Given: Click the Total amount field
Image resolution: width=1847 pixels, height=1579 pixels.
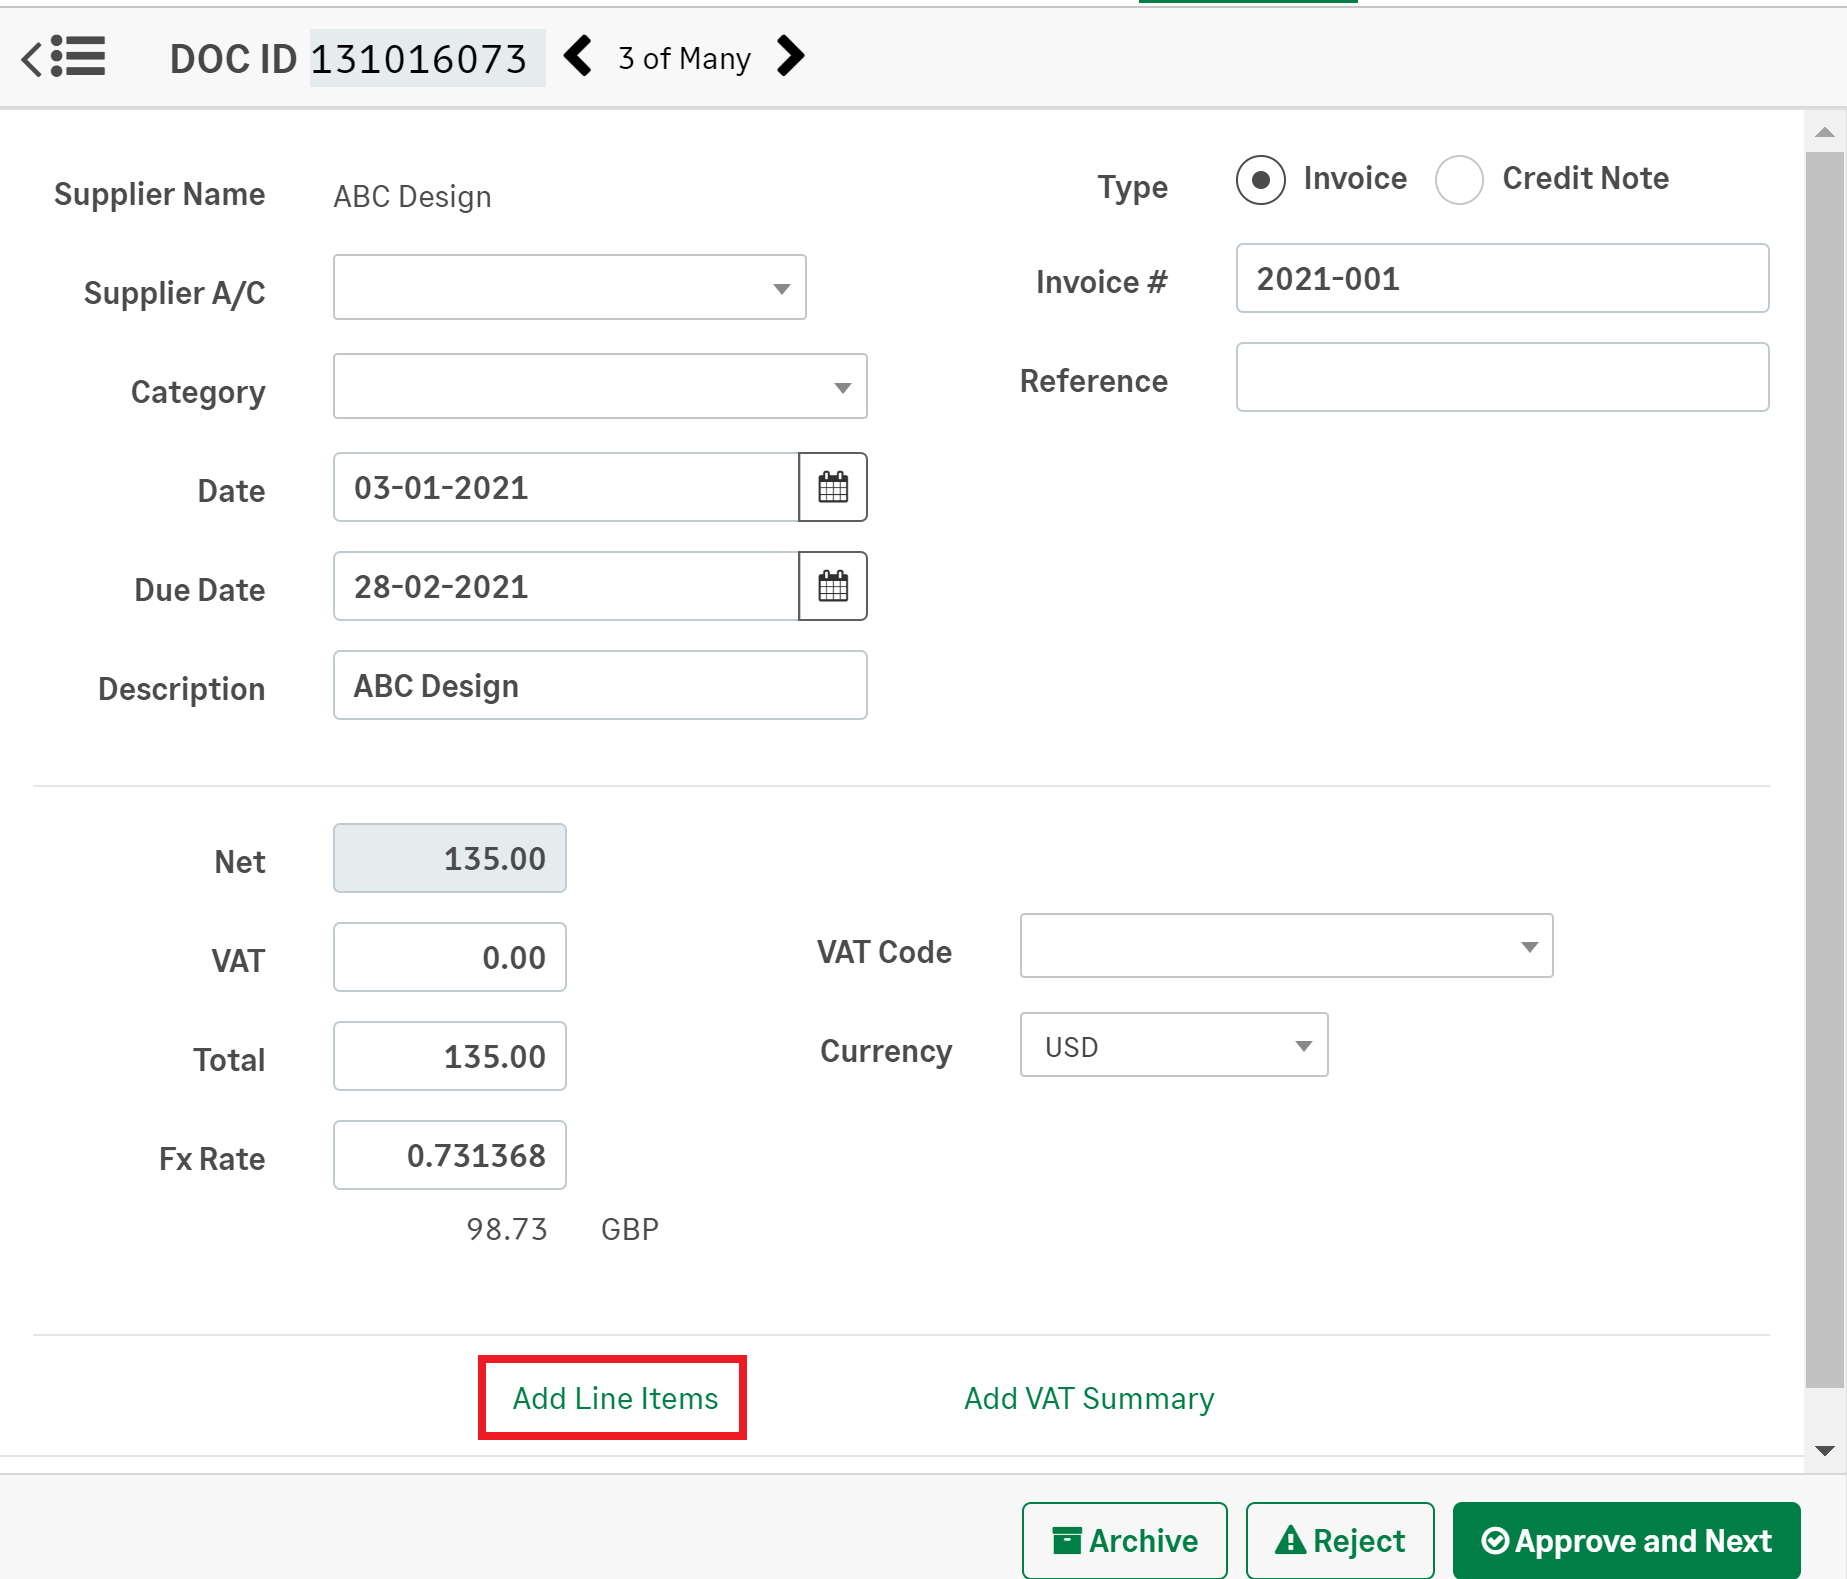Looking at the screenshot, I should pos(450,1056).
